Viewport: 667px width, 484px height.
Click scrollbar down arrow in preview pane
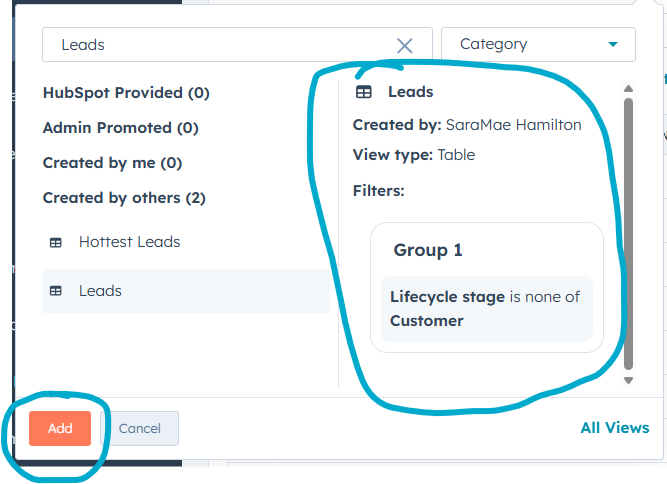point(628,380)
